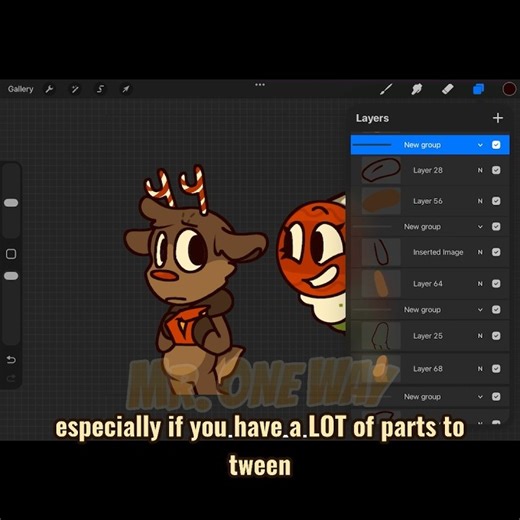Open the Adjustments magic wand menu
The image size is (520, 520).
pyautogui.click(x=75, y=89)
